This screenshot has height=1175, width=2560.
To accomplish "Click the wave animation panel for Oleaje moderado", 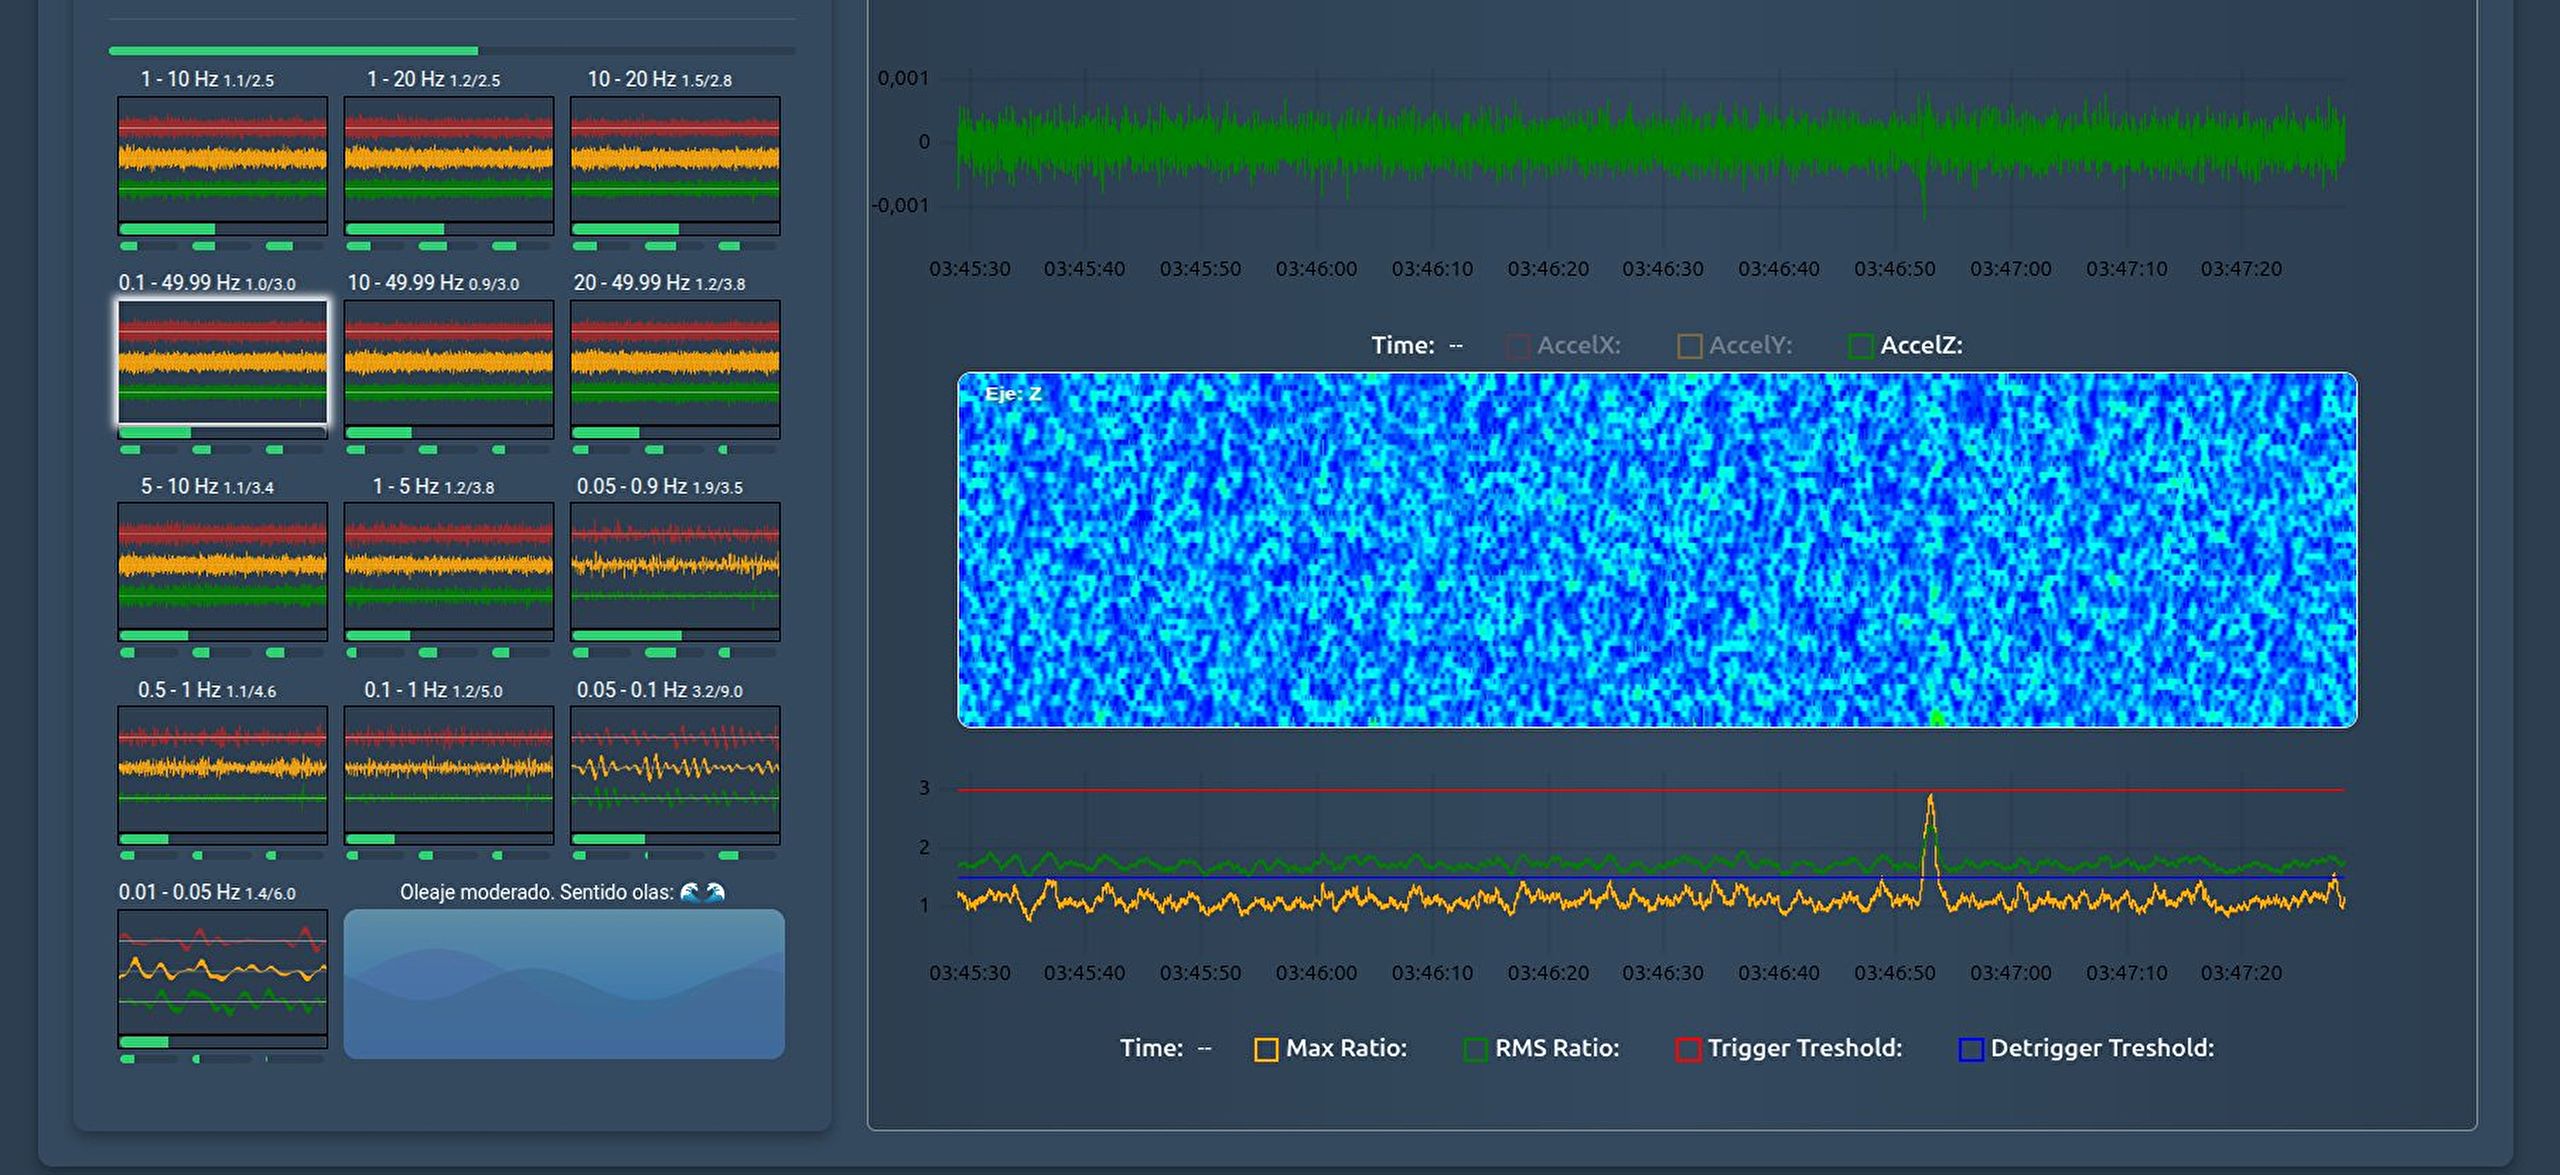I will tap(564, 984).
